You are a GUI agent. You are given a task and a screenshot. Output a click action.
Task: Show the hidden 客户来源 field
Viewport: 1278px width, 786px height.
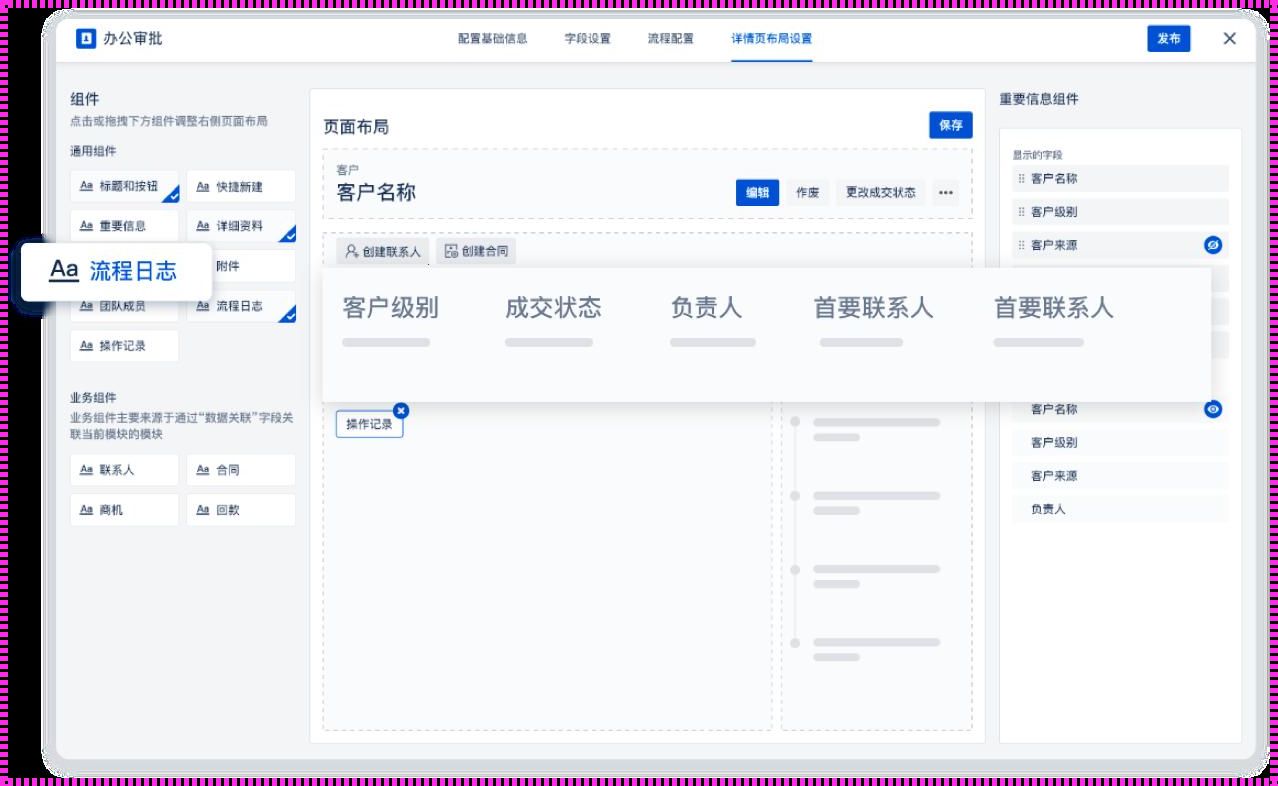coord(1211,244)
